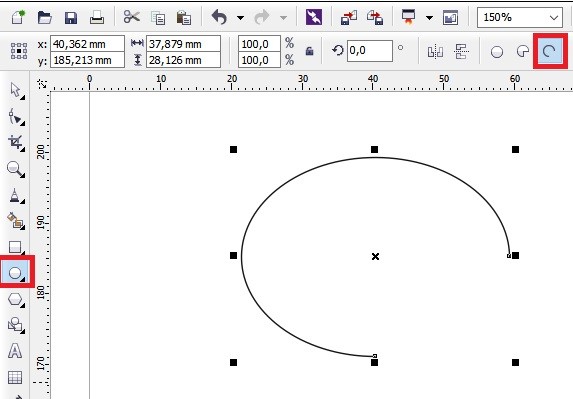The height and width of the screenshot is (399, 573).
Task: Click the left-middle selection handle
Action: tap(234, 256)
